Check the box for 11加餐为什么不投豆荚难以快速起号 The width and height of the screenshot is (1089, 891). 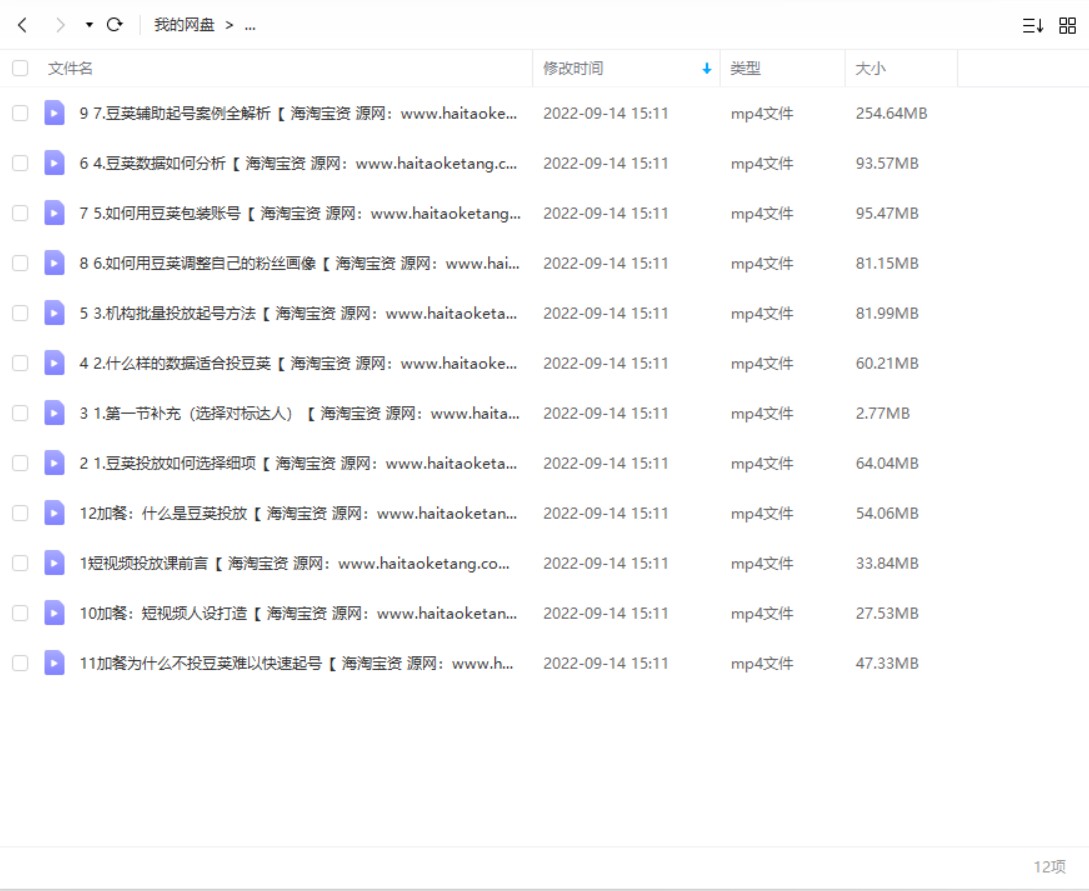pos(20,663)
